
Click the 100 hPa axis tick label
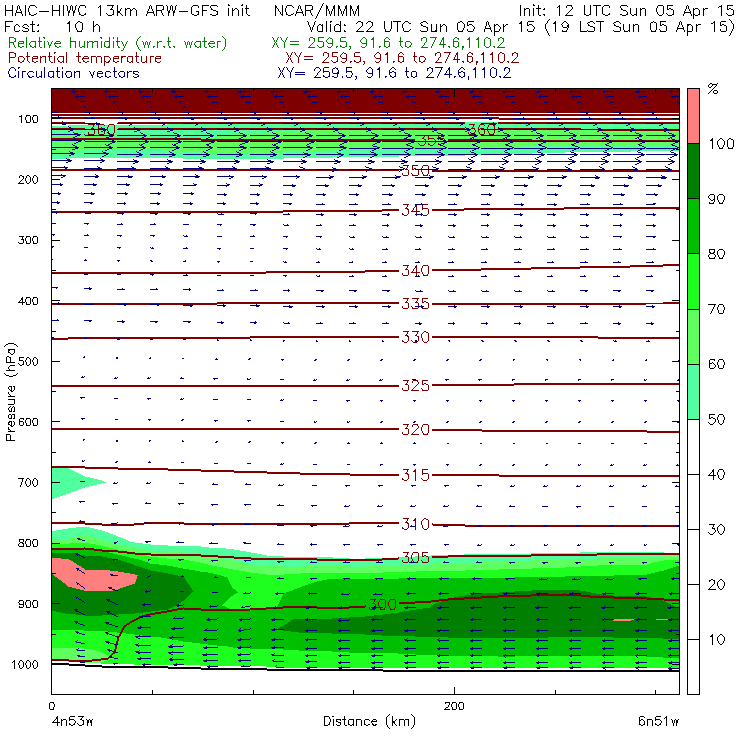(x=28, y=119)
